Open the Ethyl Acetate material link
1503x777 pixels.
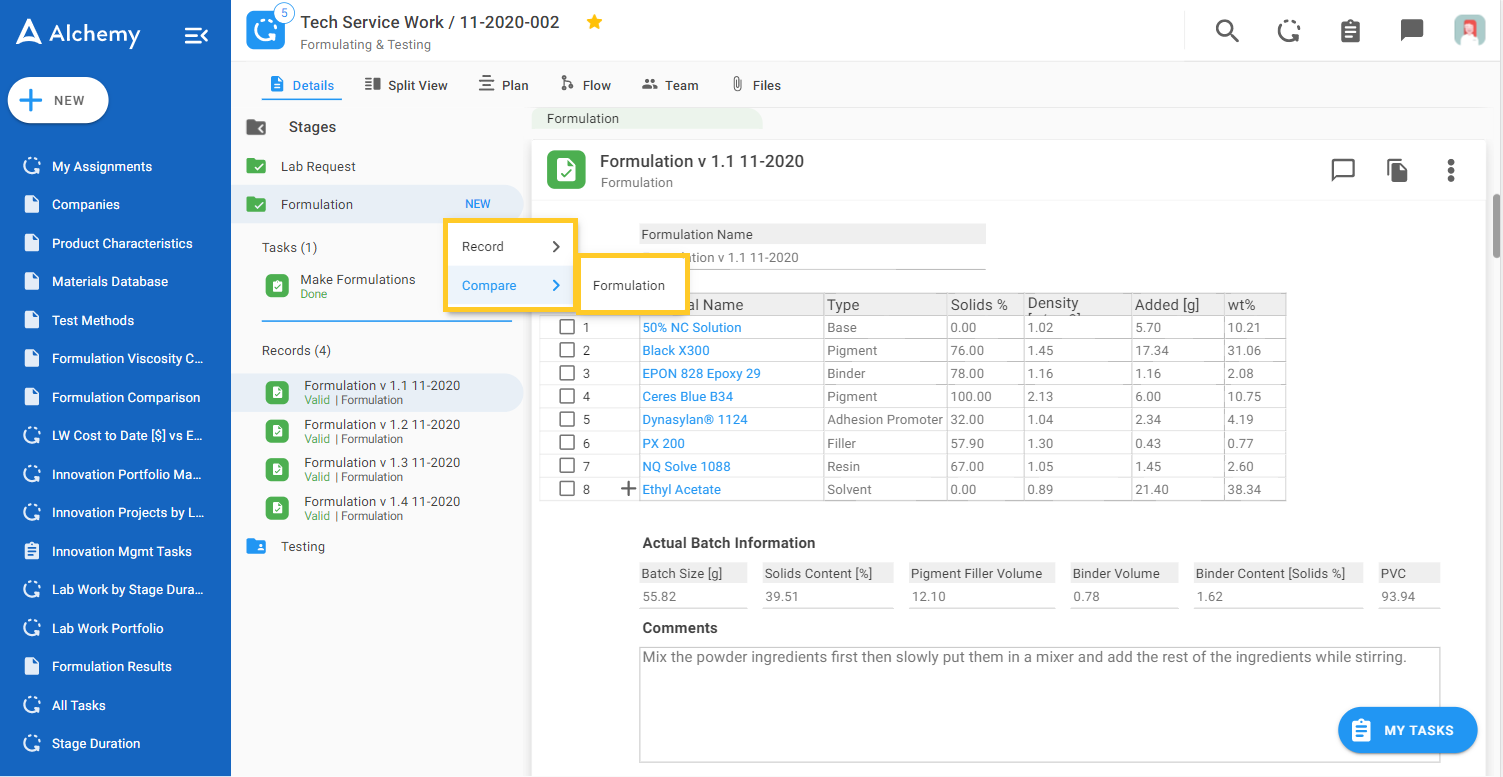coord(682,489)
